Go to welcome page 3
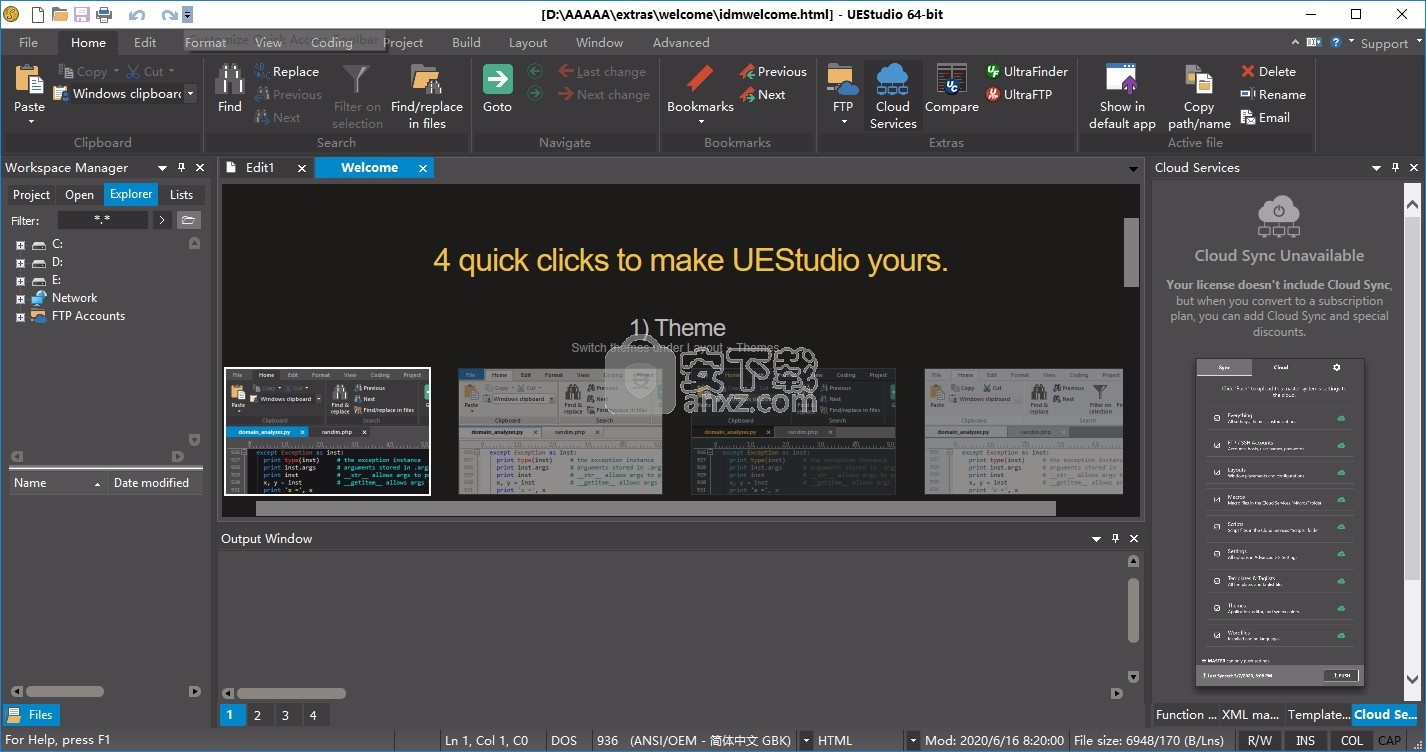1426x752 pixels. [x=285, y=715]
